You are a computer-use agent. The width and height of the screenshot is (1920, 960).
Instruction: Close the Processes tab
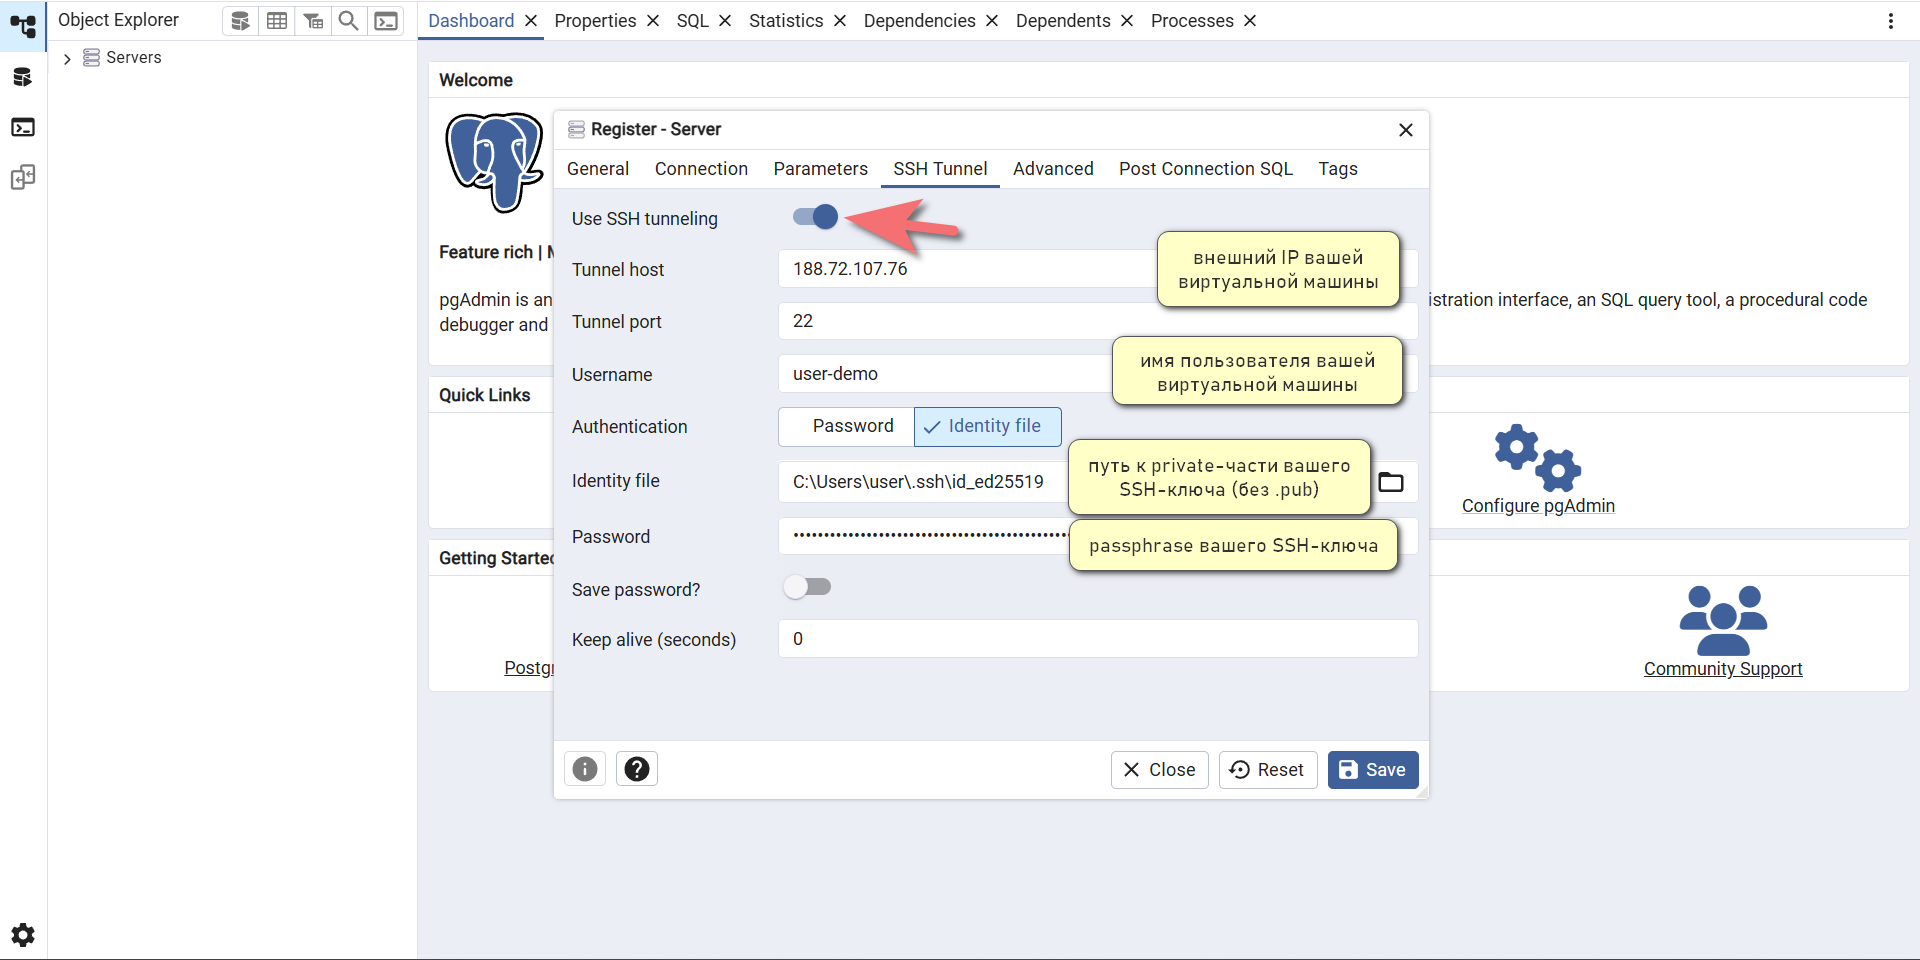point(1250,21)
